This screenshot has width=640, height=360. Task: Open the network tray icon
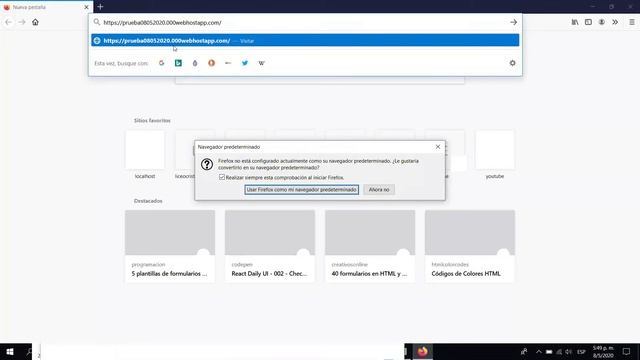click(559, 352)
